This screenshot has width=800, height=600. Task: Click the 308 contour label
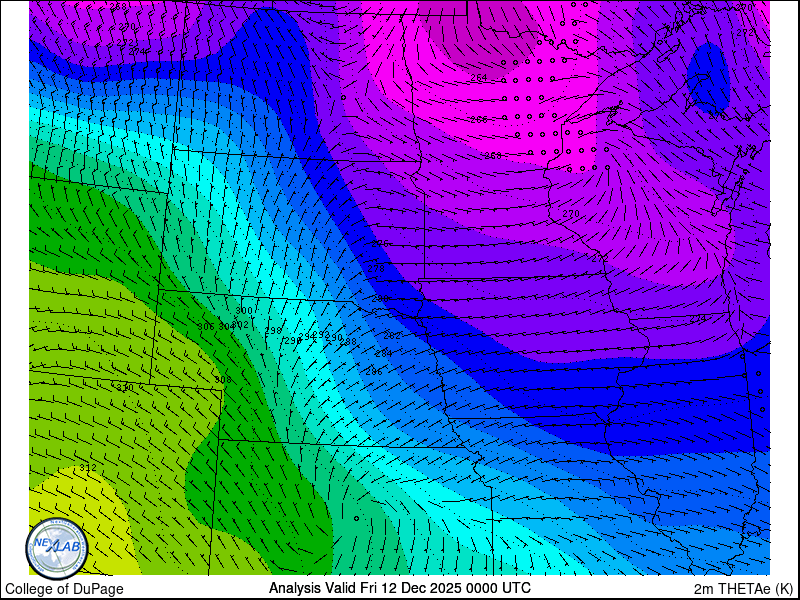pyautogui.click(x=222, y=380)
